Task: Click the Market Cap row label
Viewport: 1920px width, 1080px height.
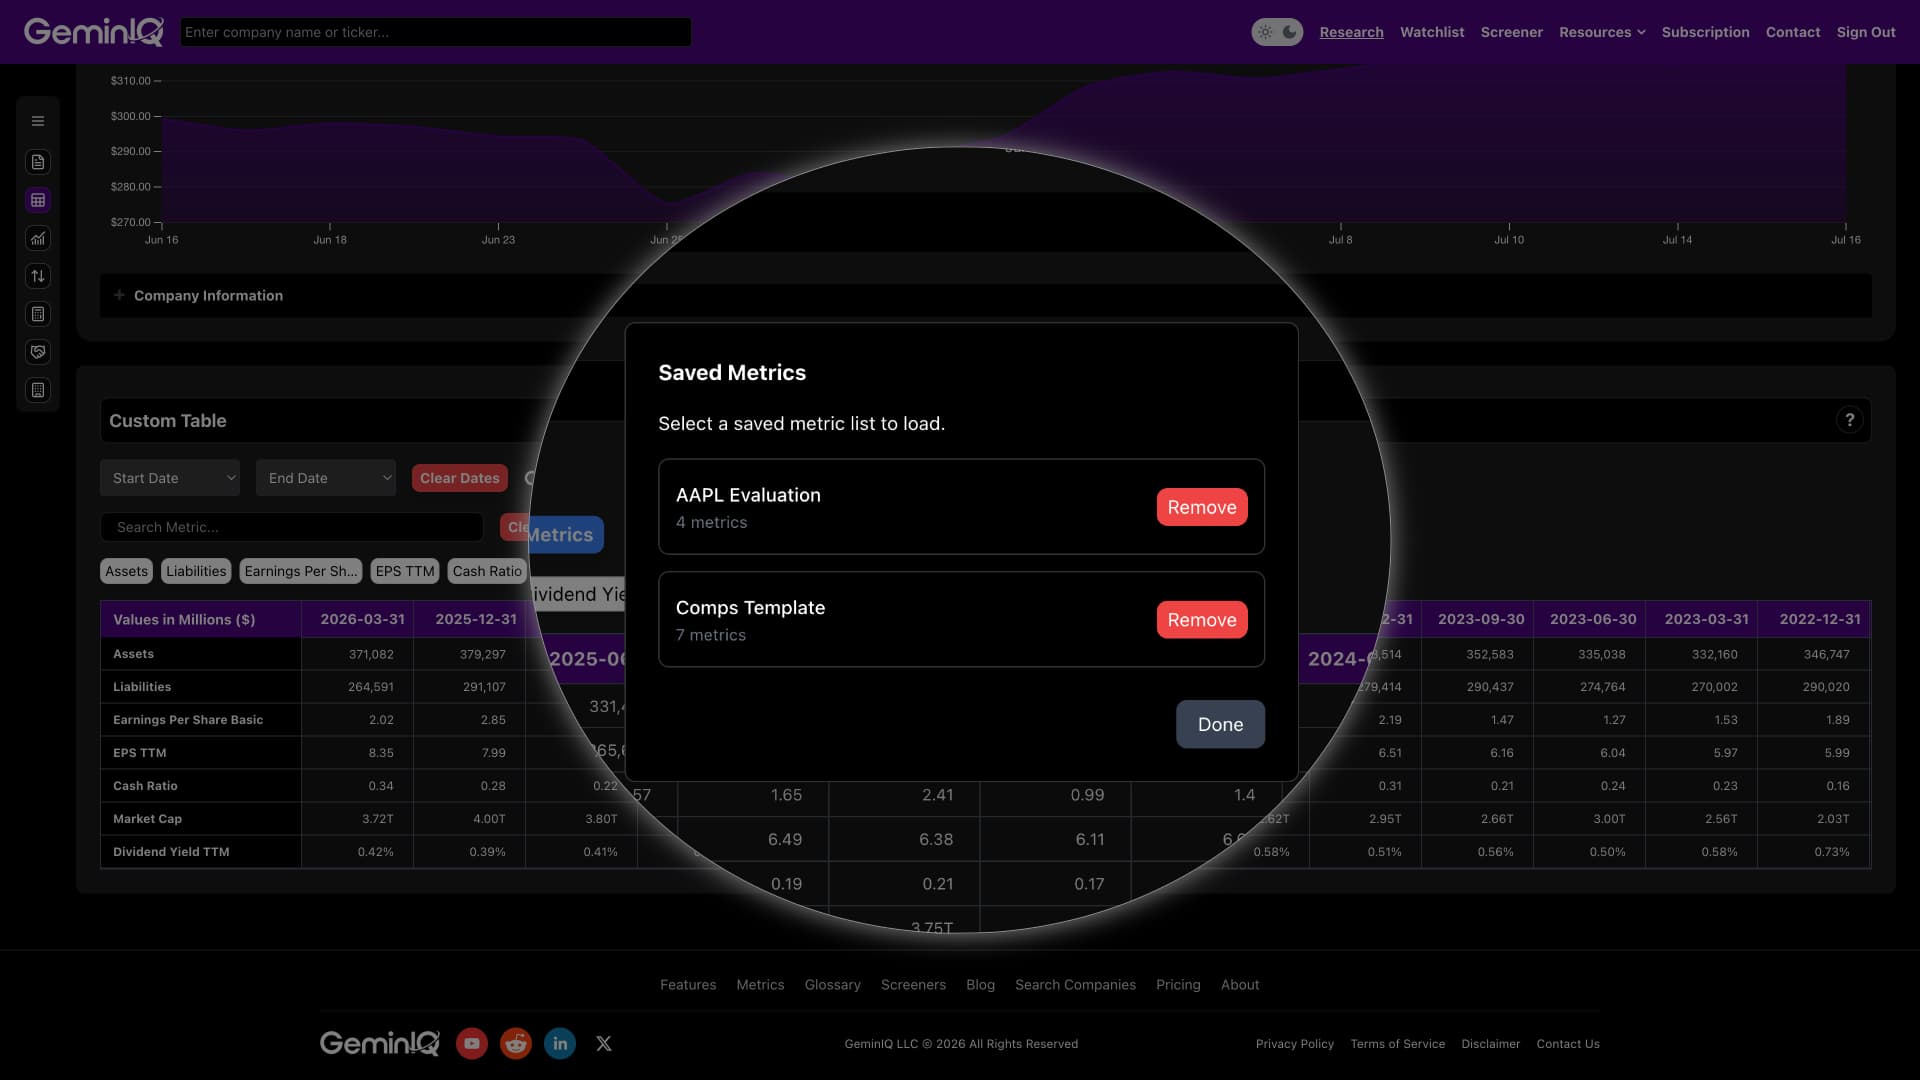Action: tap(147, 819)
